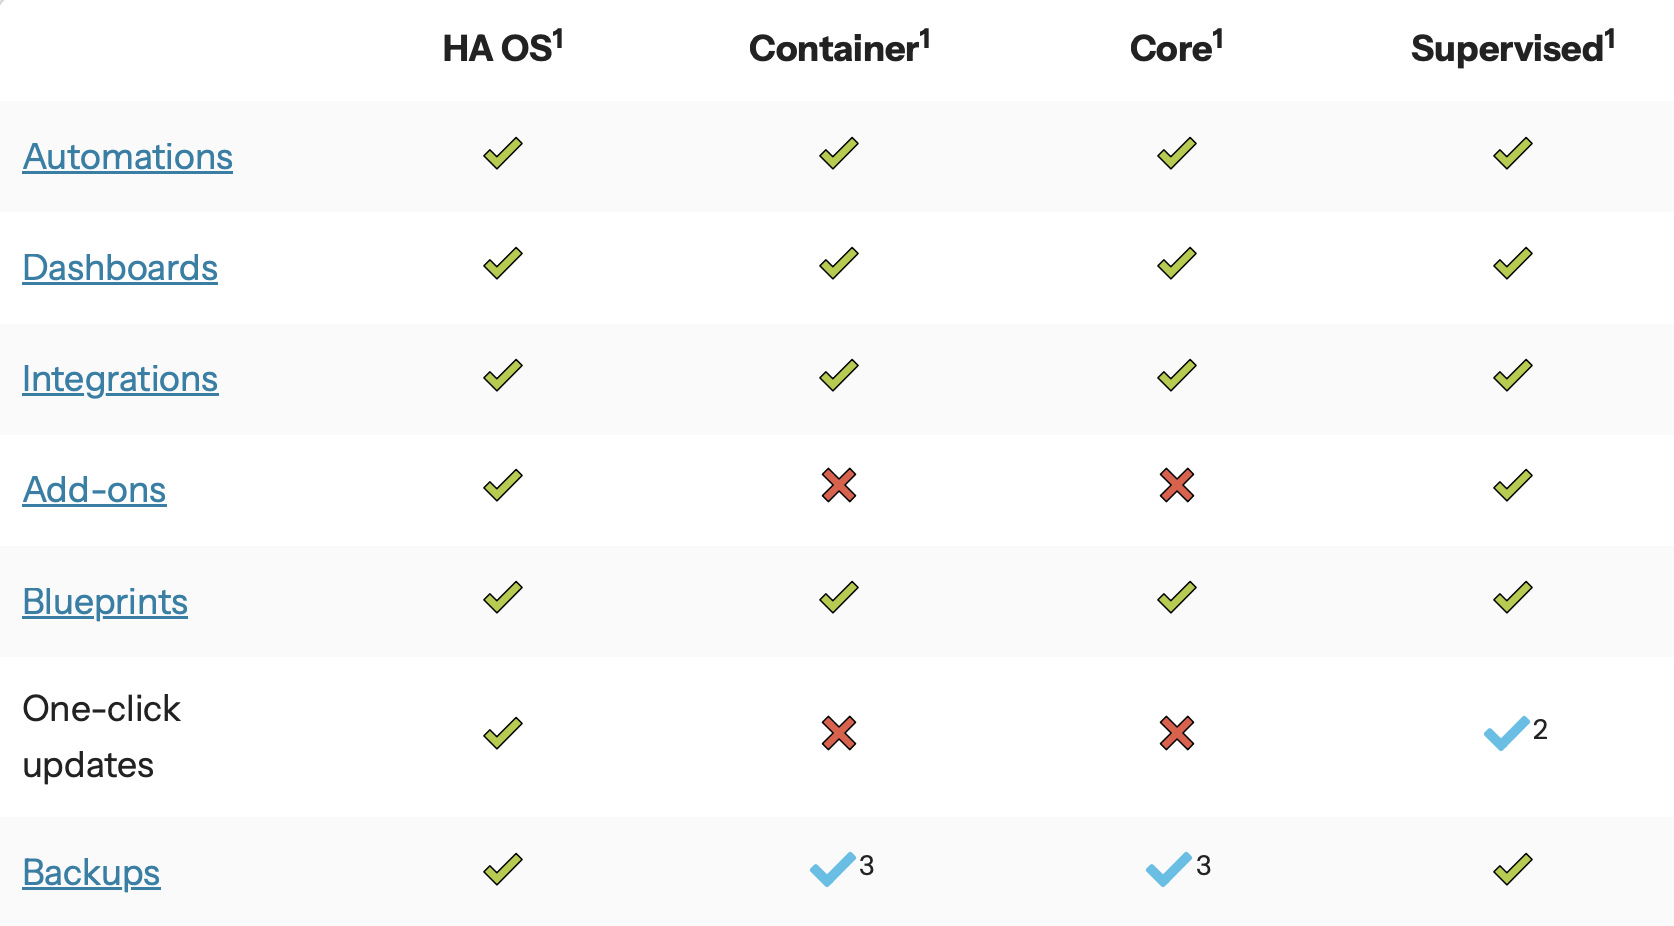The image size is (1674, 926).
Task: Click the HA OS column header
Action: (x=503, y=47)
